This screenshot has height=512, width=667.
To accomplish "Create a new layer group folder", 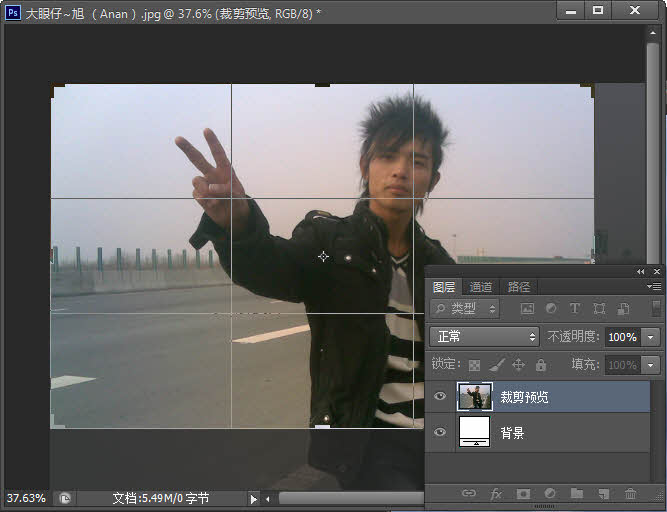I will click(576, 494).
